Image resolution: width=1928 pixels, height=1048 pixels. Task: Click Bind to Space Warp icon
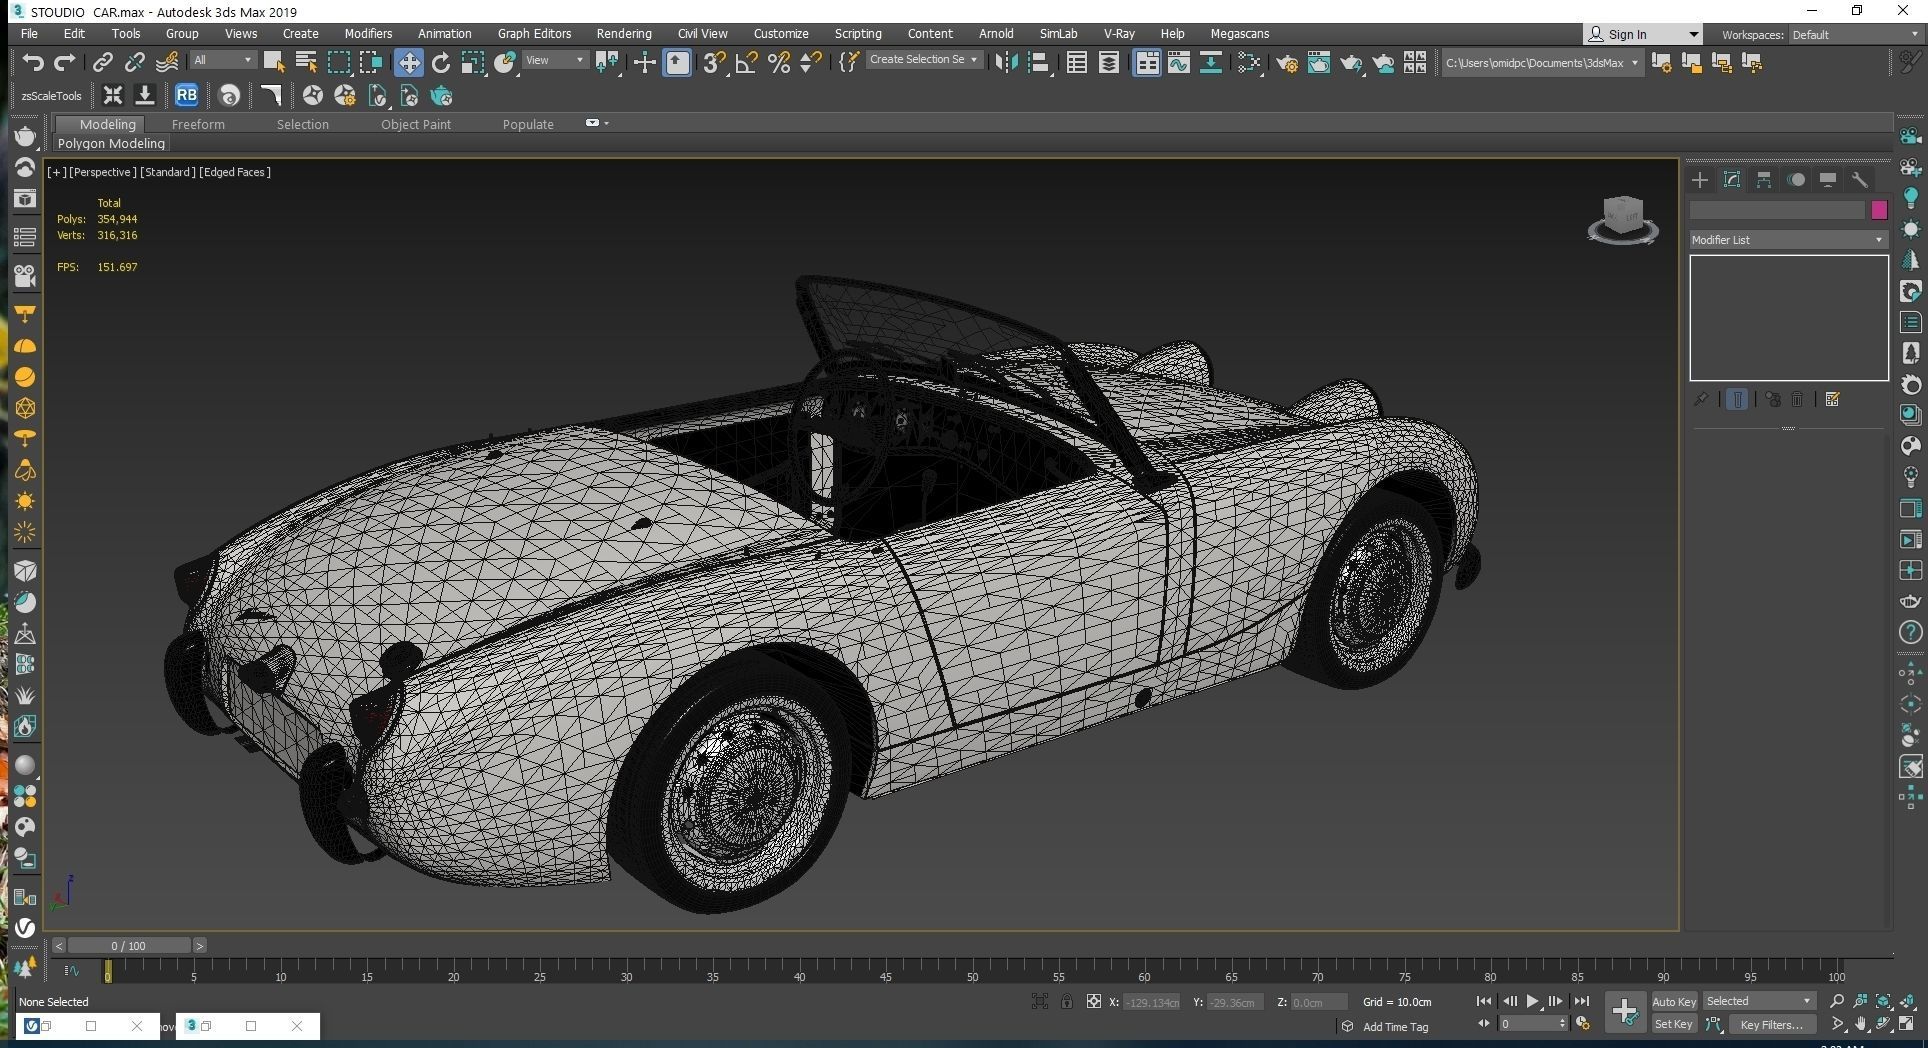tap(167, 63)
